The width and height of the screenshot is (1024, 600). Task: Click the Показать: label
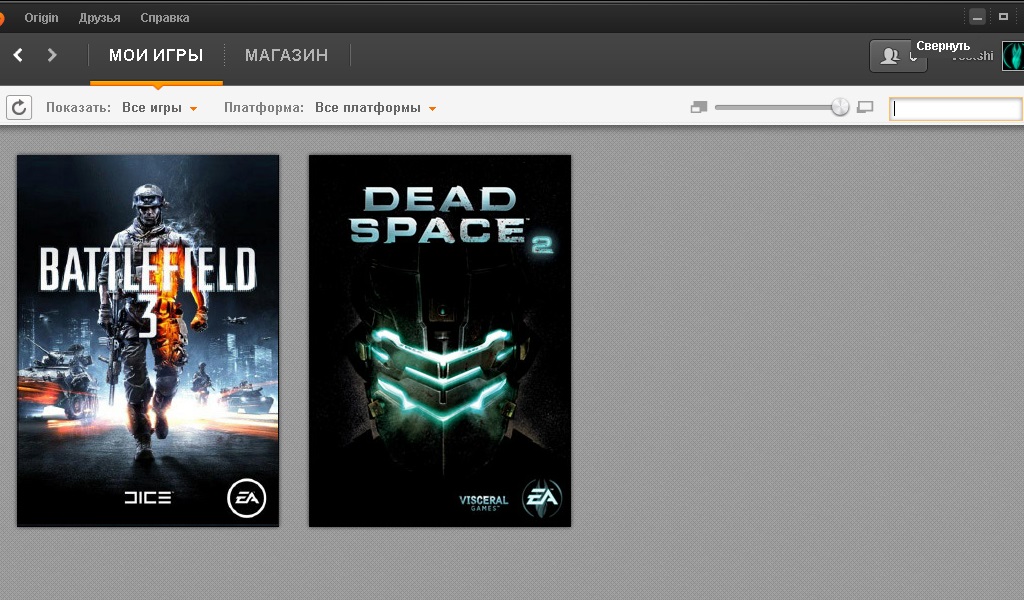pos(78,108)
